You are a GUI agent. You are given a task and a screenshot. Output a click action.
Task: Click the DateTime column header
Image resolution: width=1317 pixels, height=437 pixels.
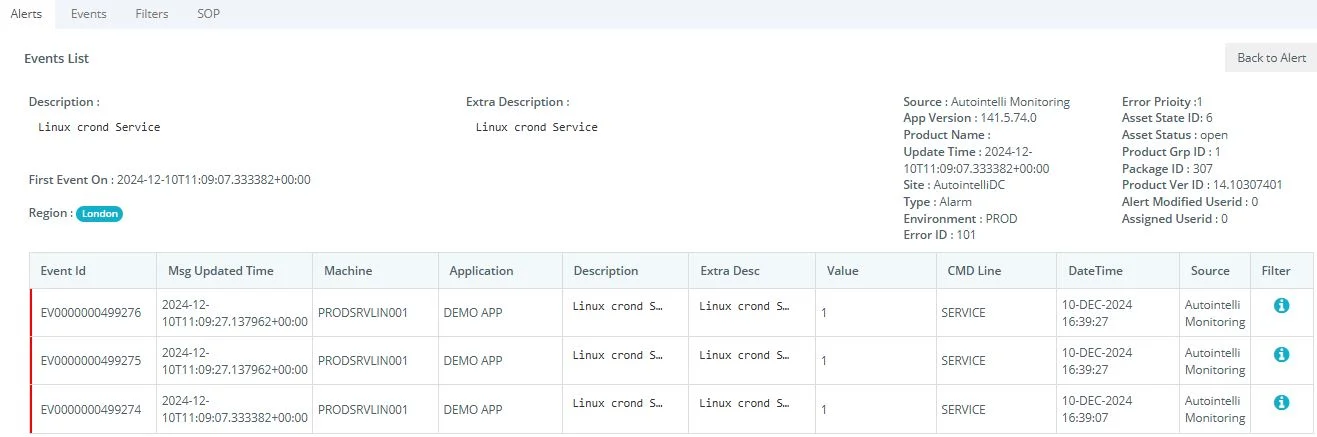point(1095,271)
